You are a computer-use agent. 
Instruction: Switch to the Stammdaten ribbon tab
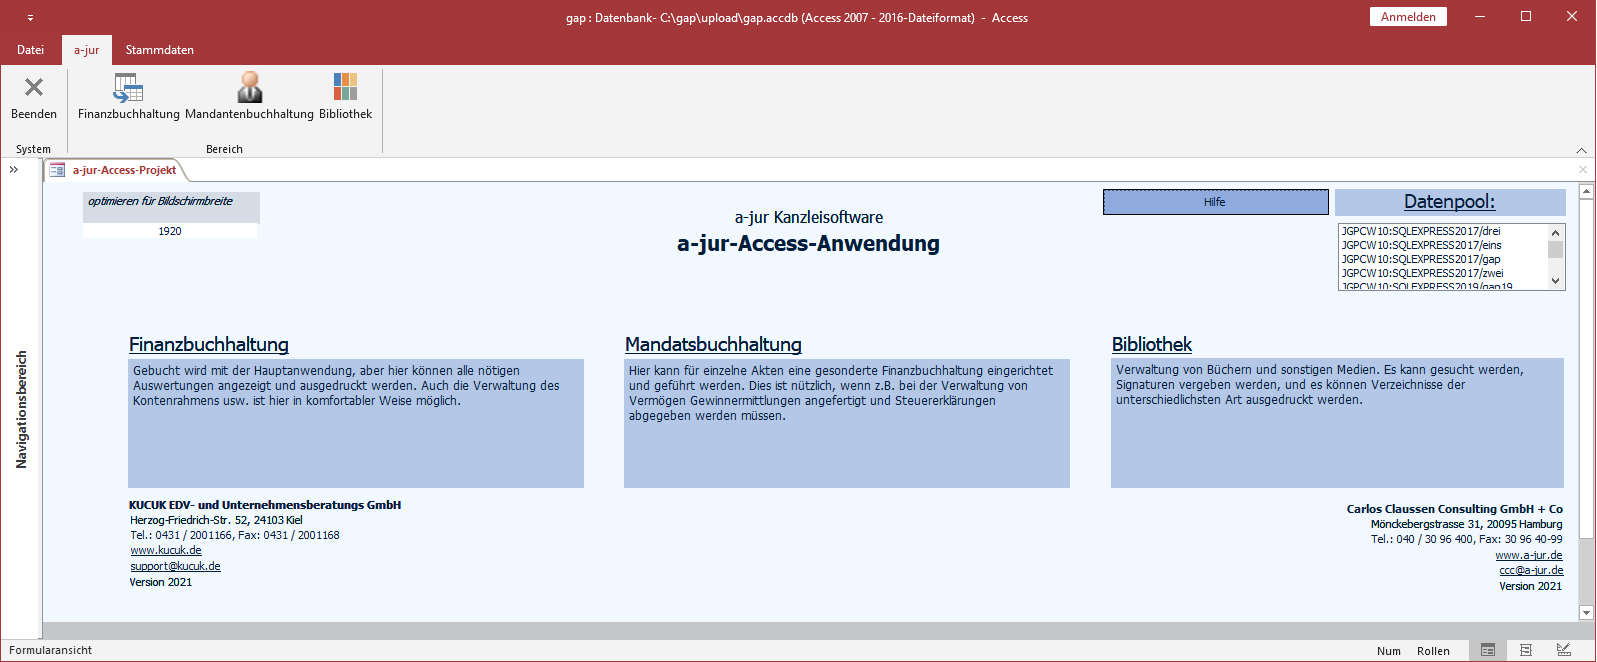(x=160, y=50)
